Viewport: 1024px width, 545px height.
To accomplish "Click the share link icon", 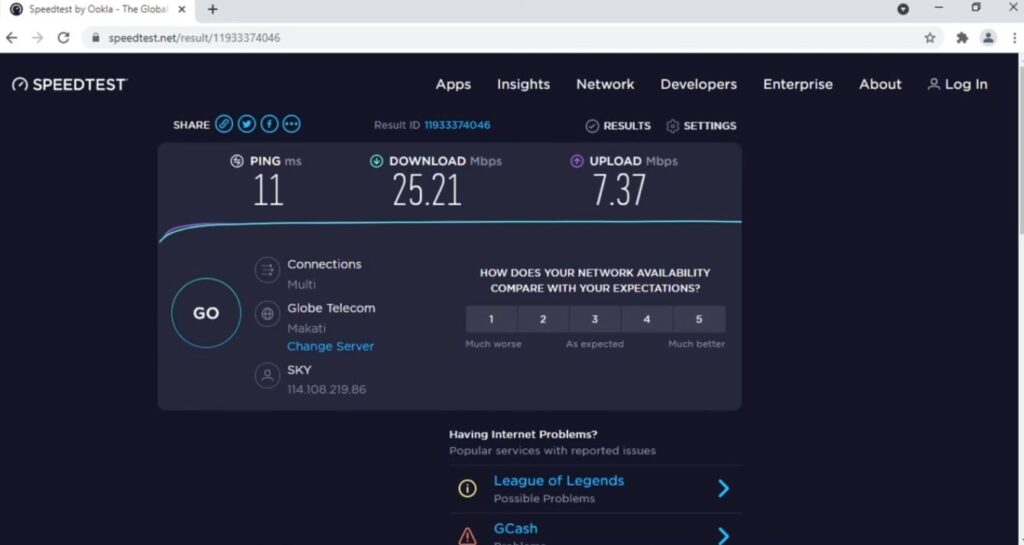I will (x=224, y=125).
